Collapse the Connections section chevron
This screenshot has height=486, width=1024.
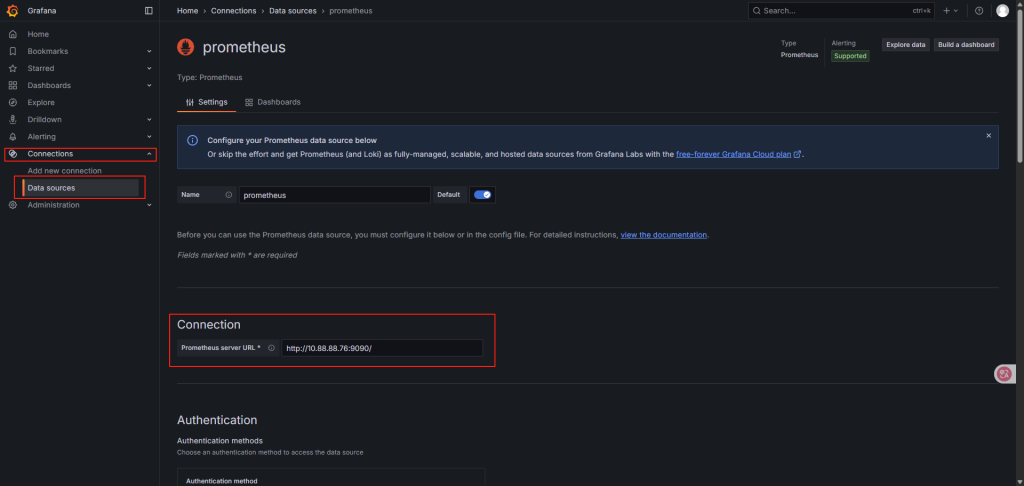[149, 154]
